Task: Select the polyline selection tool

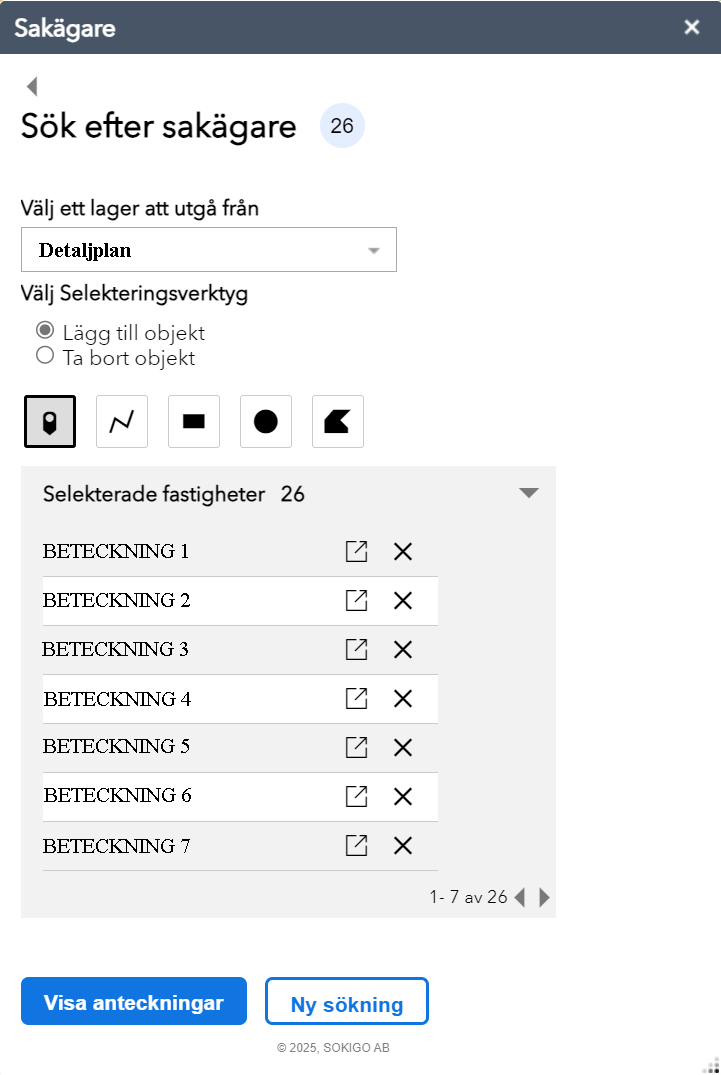Action: coord(122,422)
